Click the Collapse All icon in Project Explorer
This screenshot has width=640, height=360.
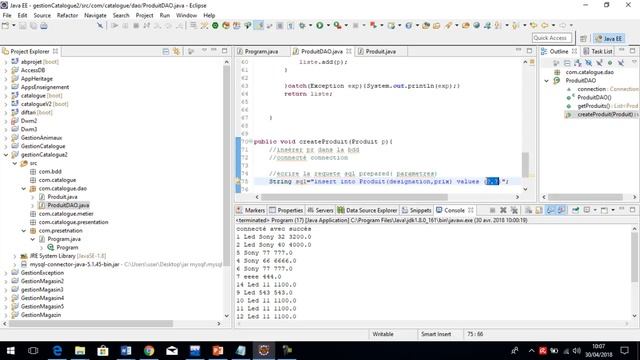[x=166, y=51]
